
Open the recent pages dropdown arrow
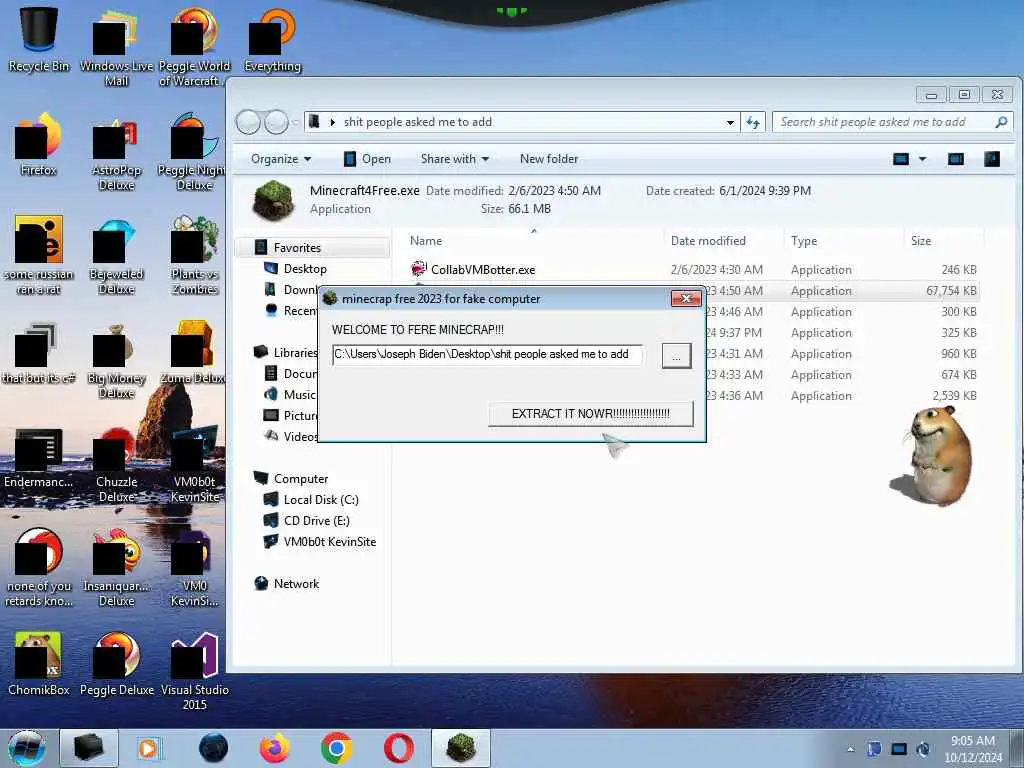click(x=295, y=122)
